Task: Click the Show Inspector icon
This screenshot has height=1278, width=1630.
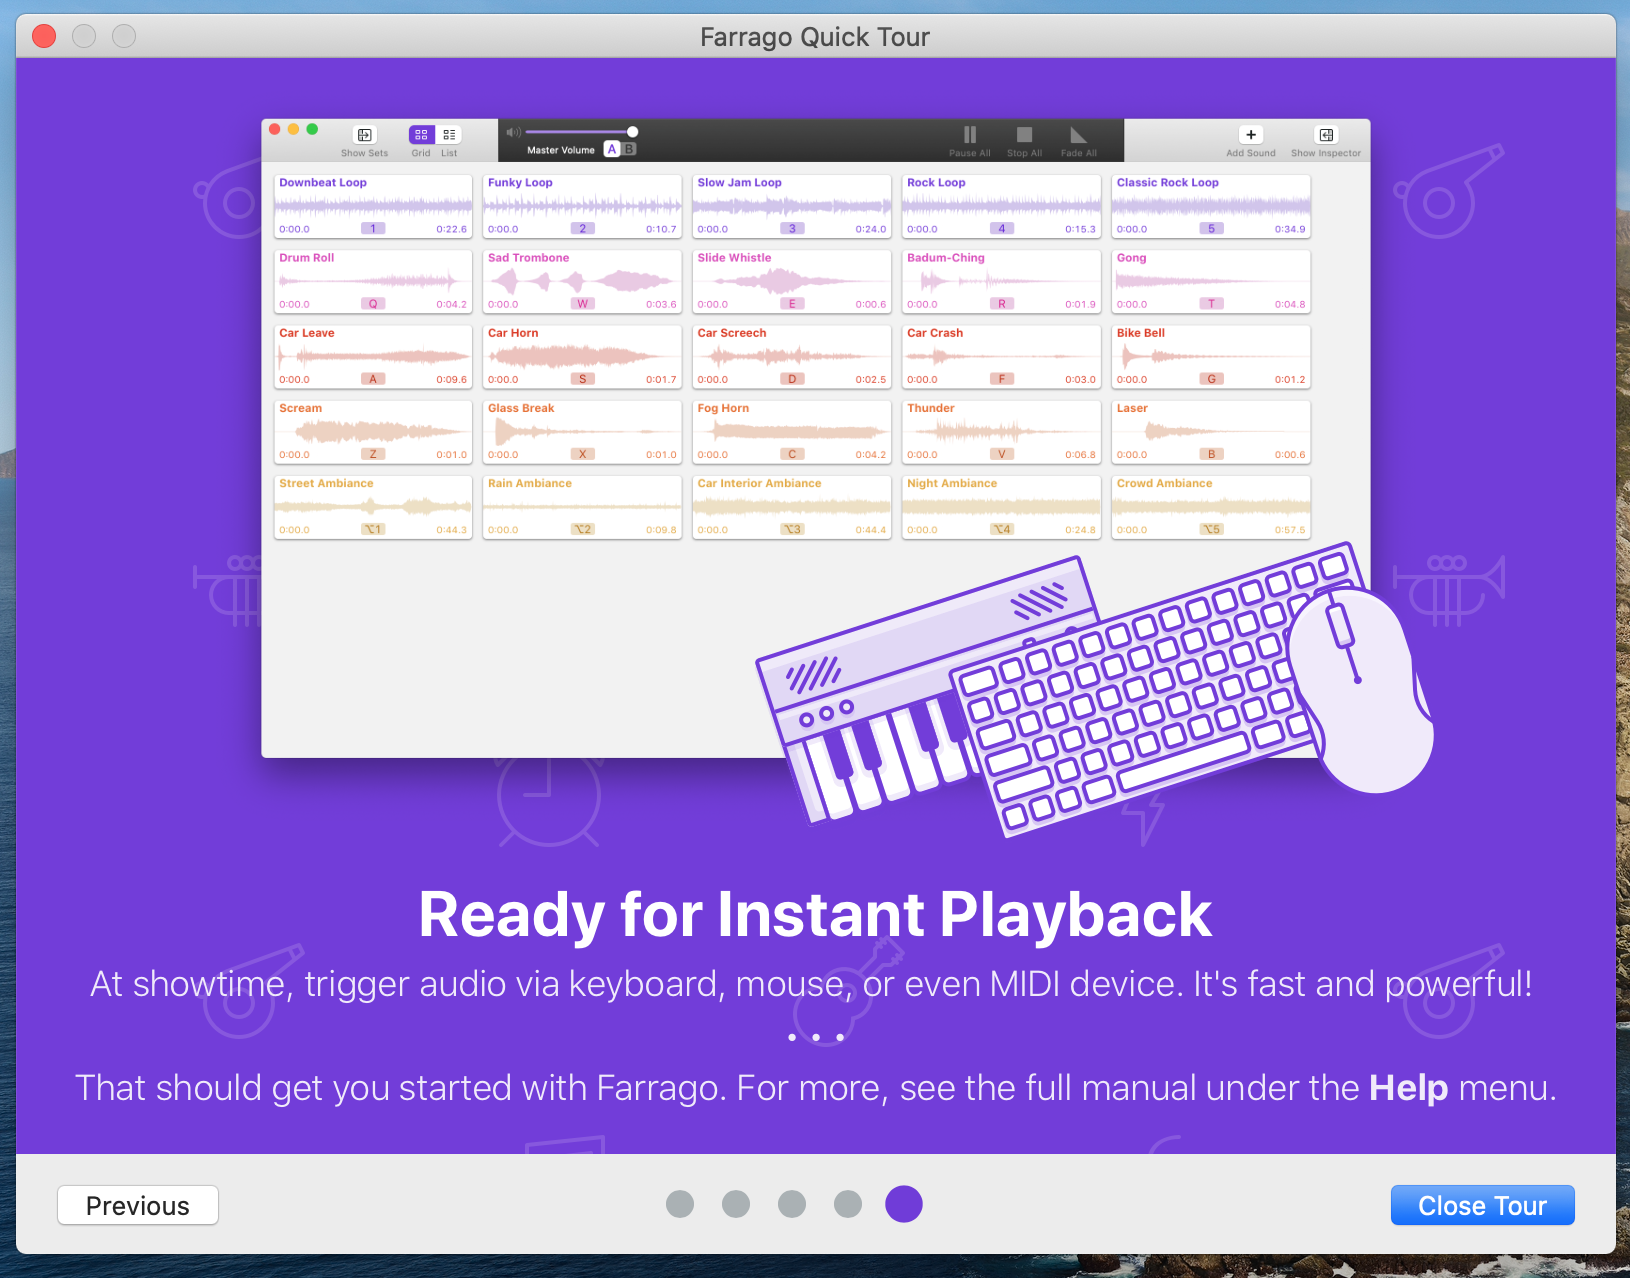Action: (1326, 135)
